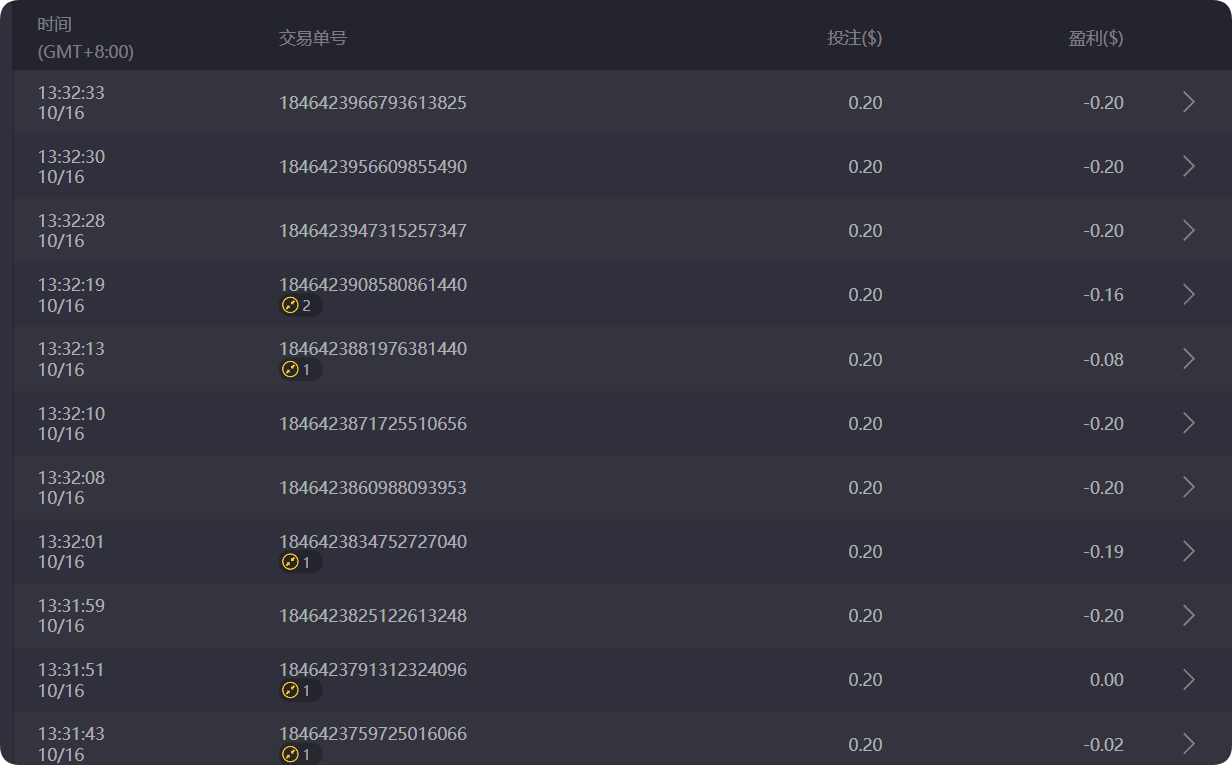
Task: Expand the row with profit -0.16
Action: pyautogui.click(x=1188, y=294)
